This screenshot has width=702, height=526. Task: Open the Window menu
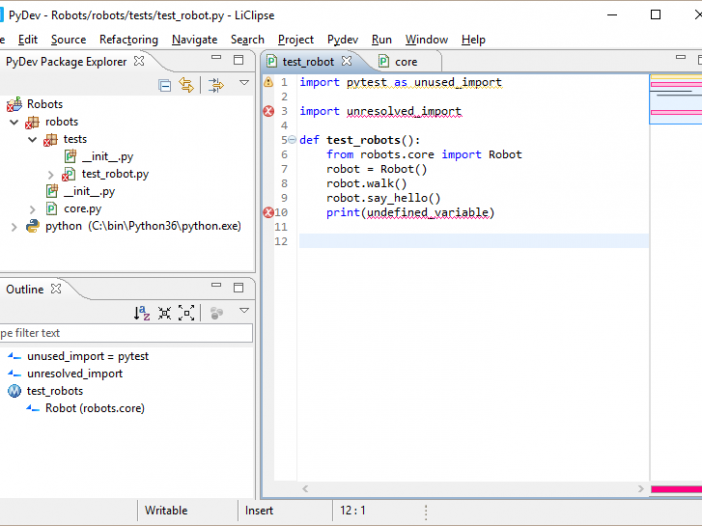426,40
